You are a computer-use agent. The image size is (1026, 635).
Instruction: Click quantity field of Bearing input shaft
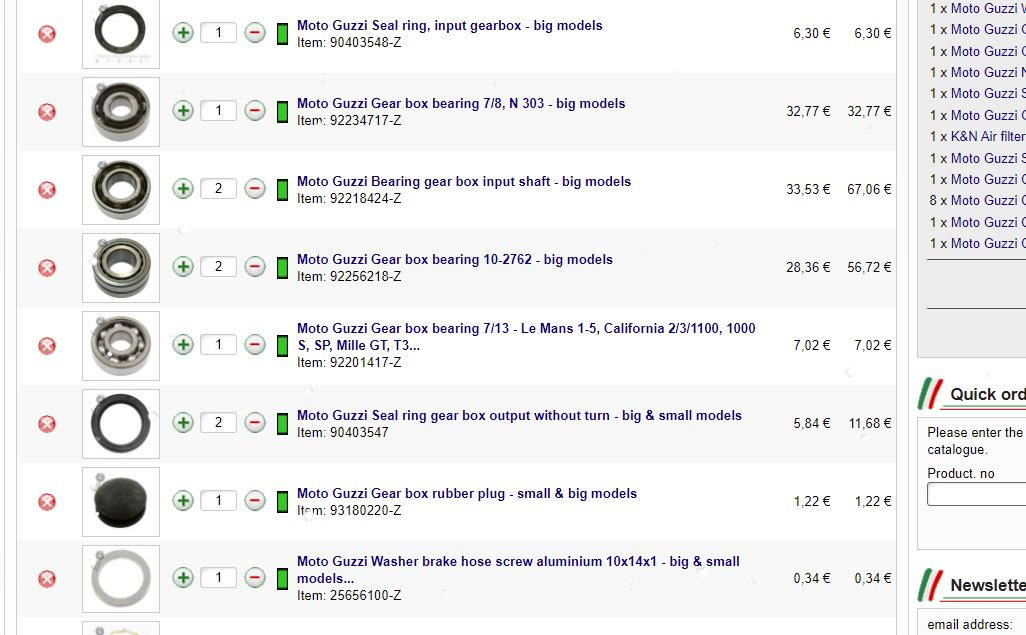tap(219, 189)
